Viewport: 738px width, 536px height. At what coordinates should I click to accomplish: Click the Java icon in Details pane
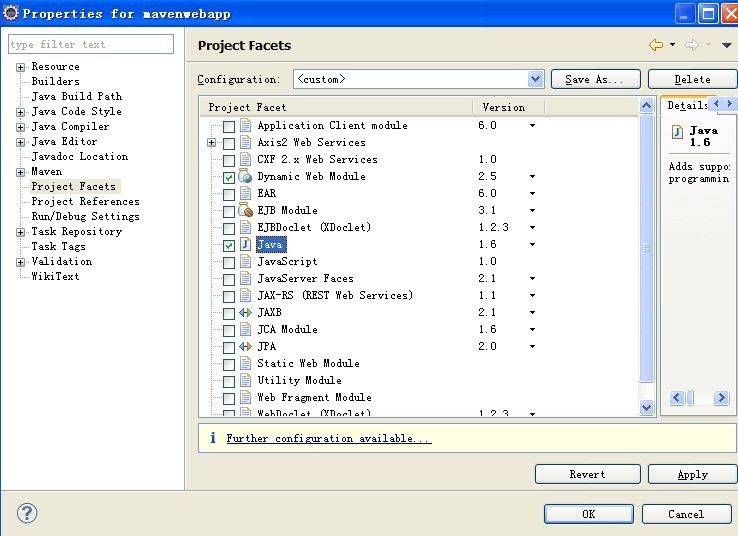[677, 132]
